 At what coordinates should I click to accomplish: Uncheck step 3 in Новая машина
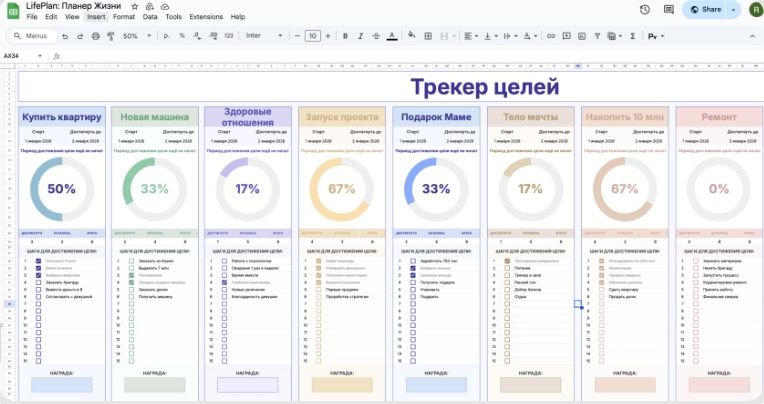[x=131, y=275]
